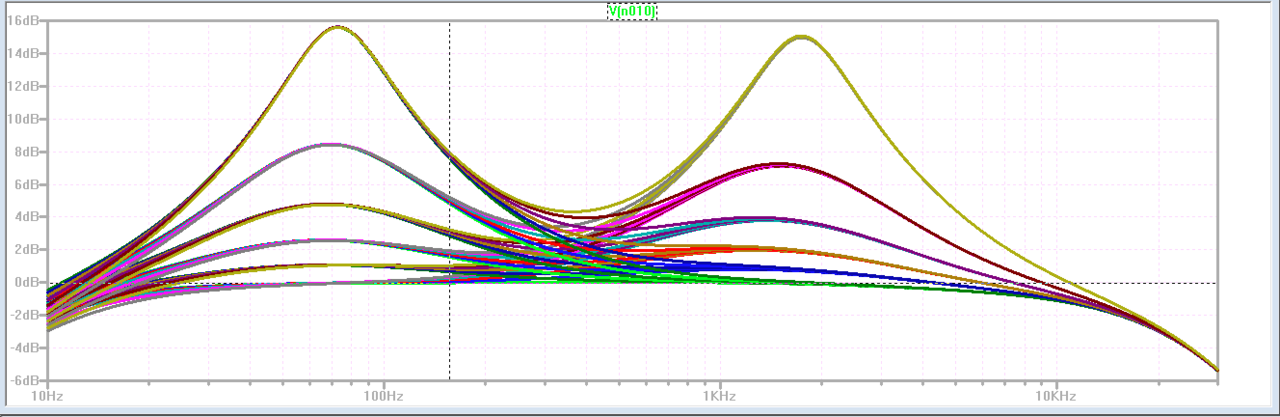
Task: Click the V(n010) trace label
Action: click(632, 11)
